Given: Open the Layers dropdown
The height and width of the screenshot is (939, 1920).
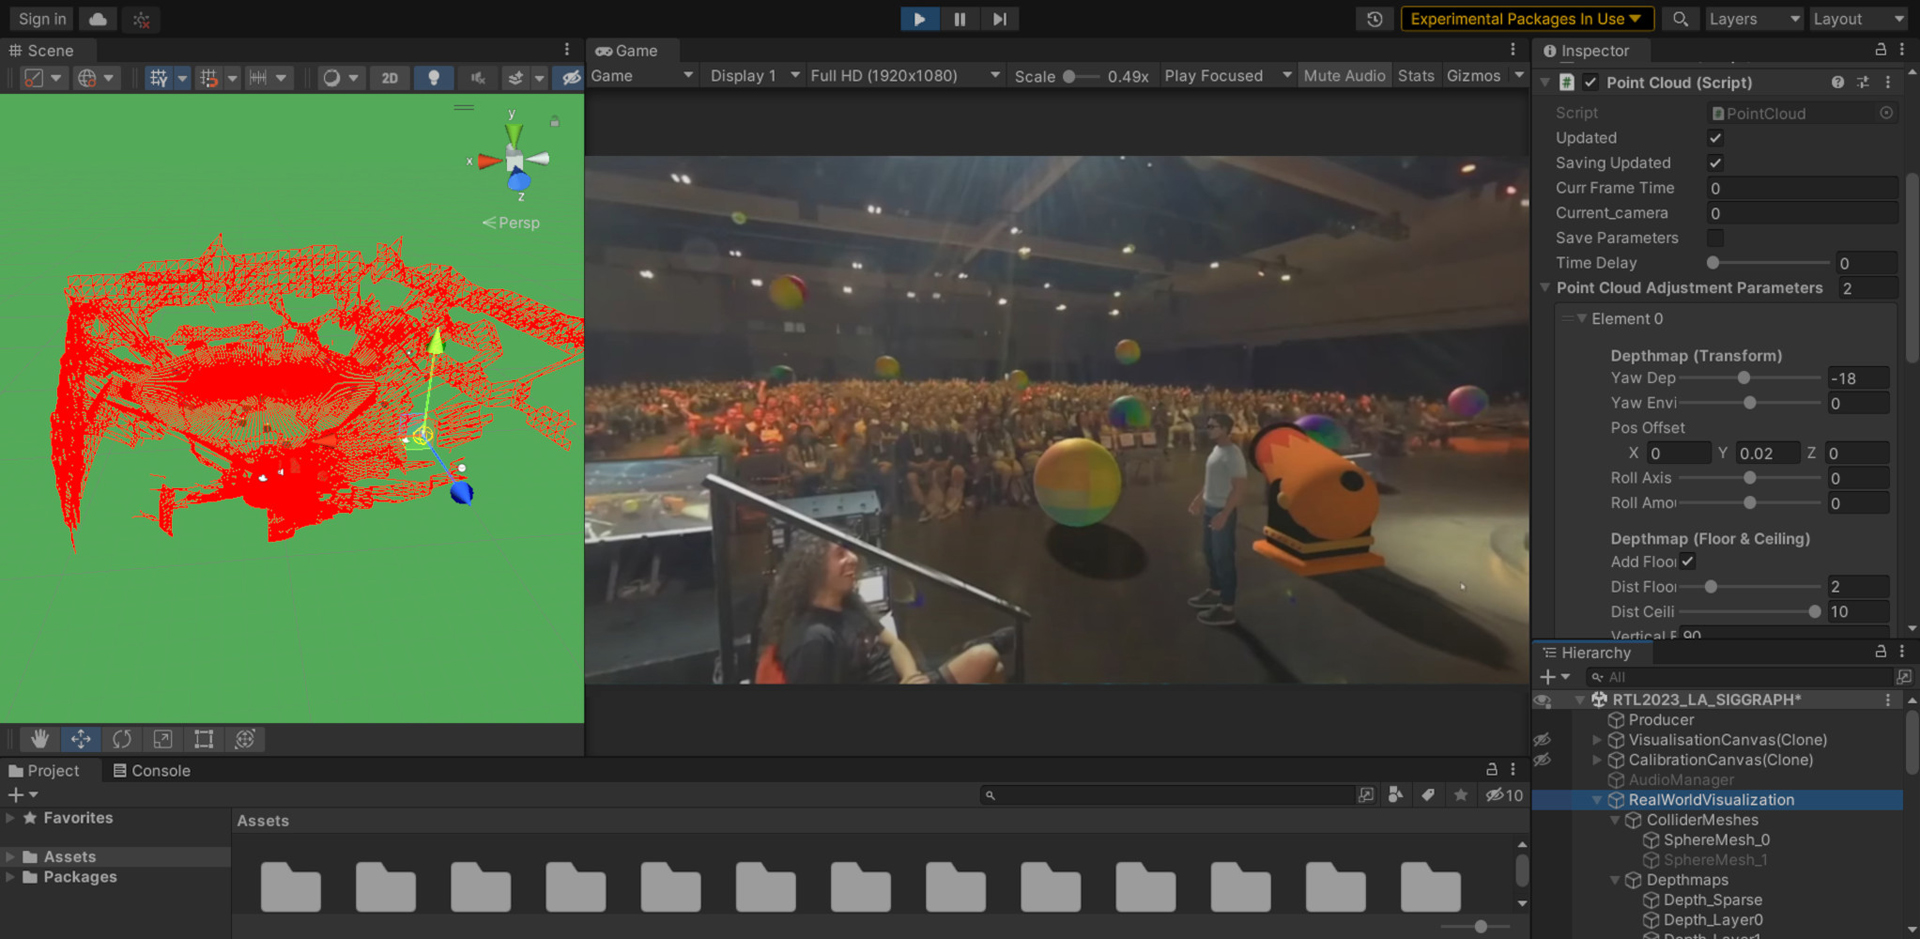Looking at the screenshot, I should tap(1752, 19).
